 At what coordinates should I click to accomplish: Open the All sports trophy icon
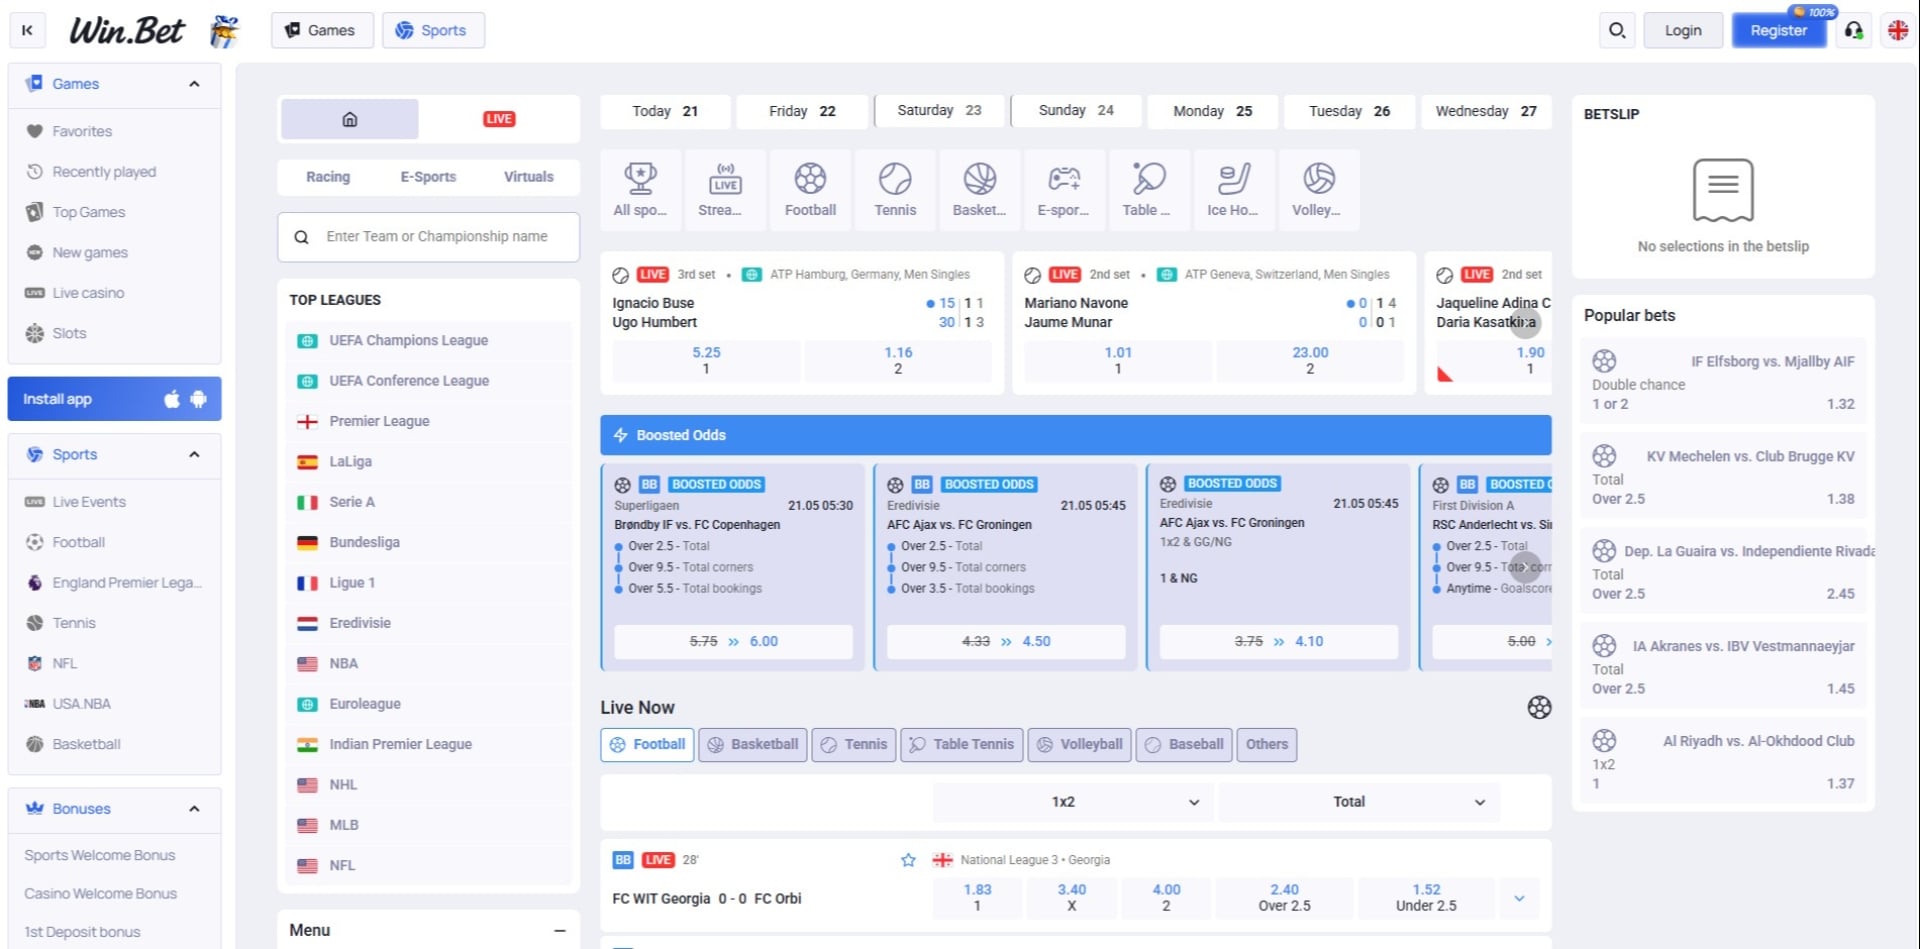pos(640,190)
